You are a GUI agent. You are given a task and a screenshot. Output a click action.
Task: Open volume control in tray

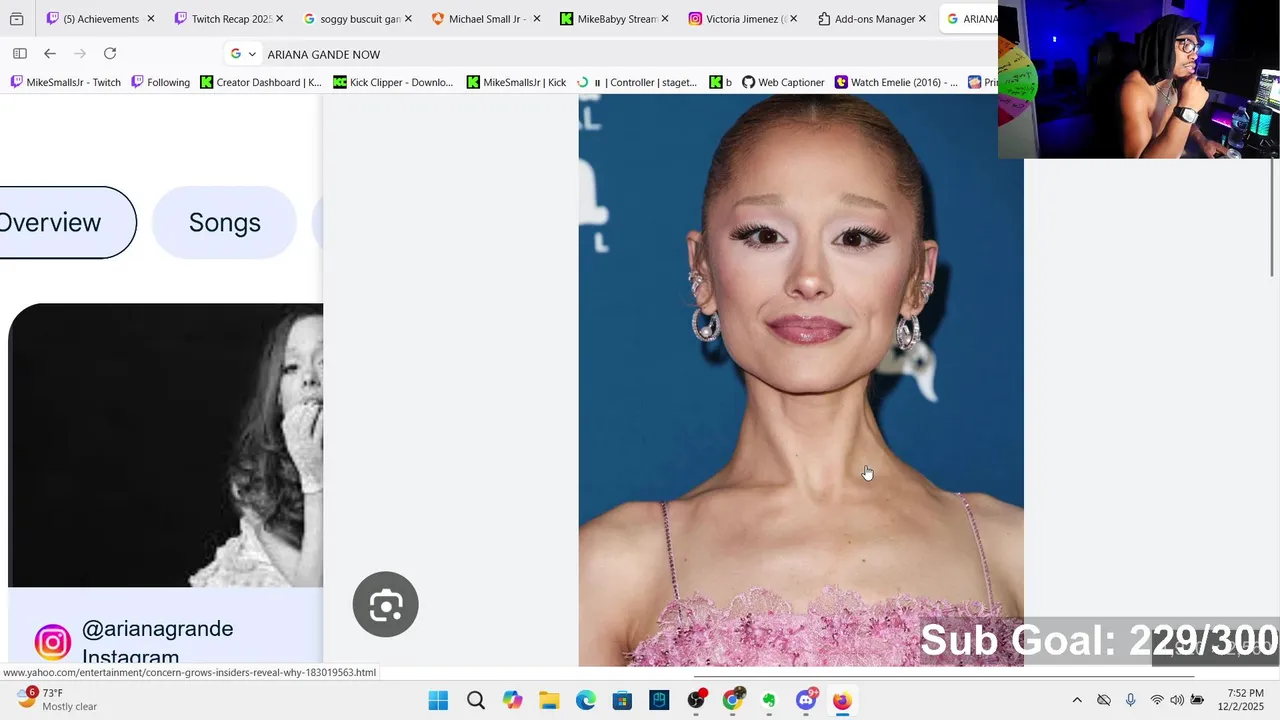[x=1177, y=700]
